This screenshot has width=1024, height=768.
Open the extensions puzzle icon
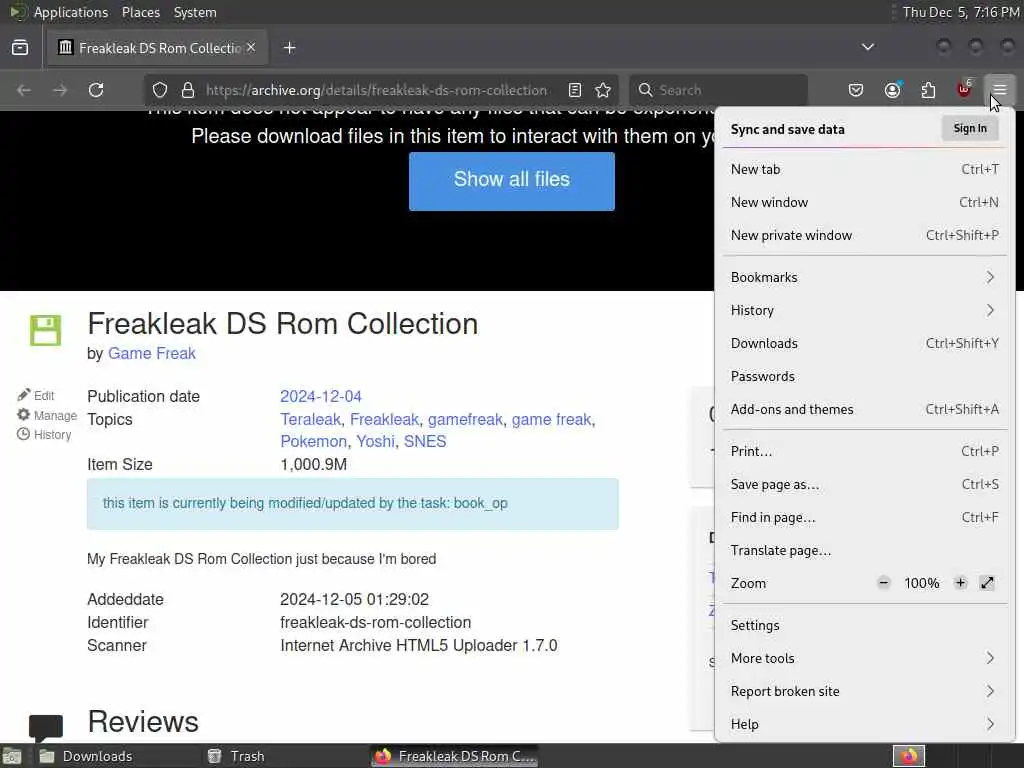928,90
